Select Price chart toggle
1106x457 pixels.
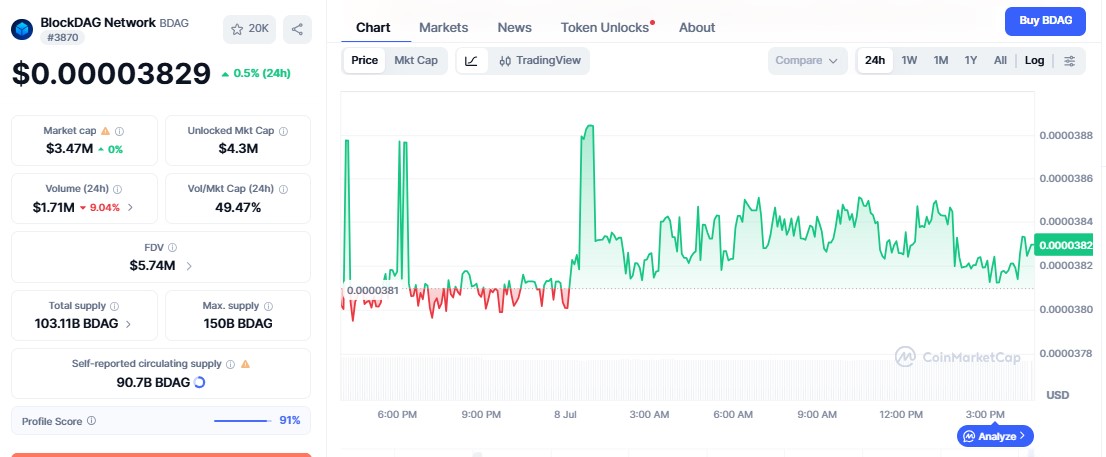point(365,61)
